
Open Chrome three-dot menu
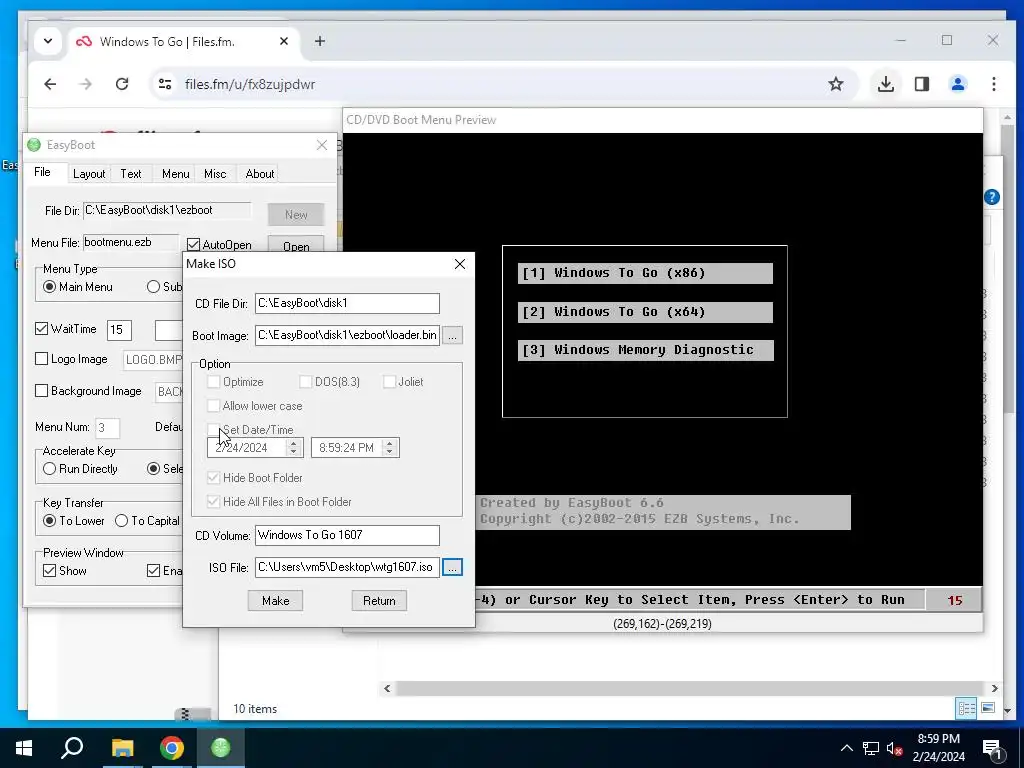(994, 84)
